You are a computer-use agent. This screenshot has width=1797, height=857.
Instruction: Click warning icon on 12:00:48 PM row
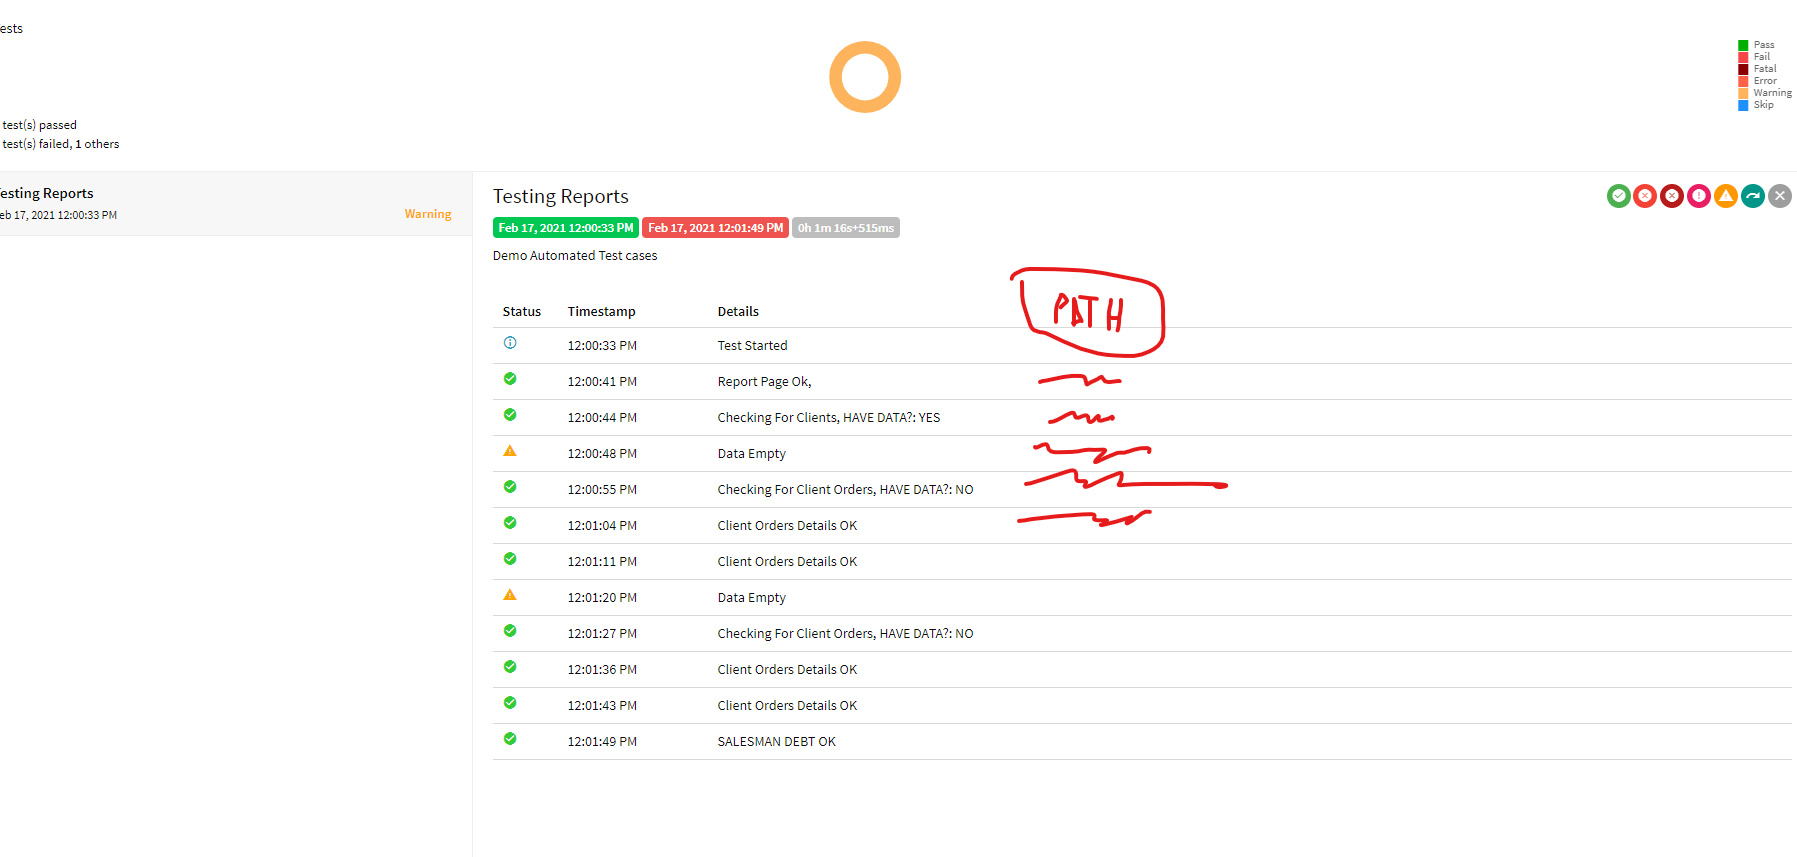coord(510,451)
